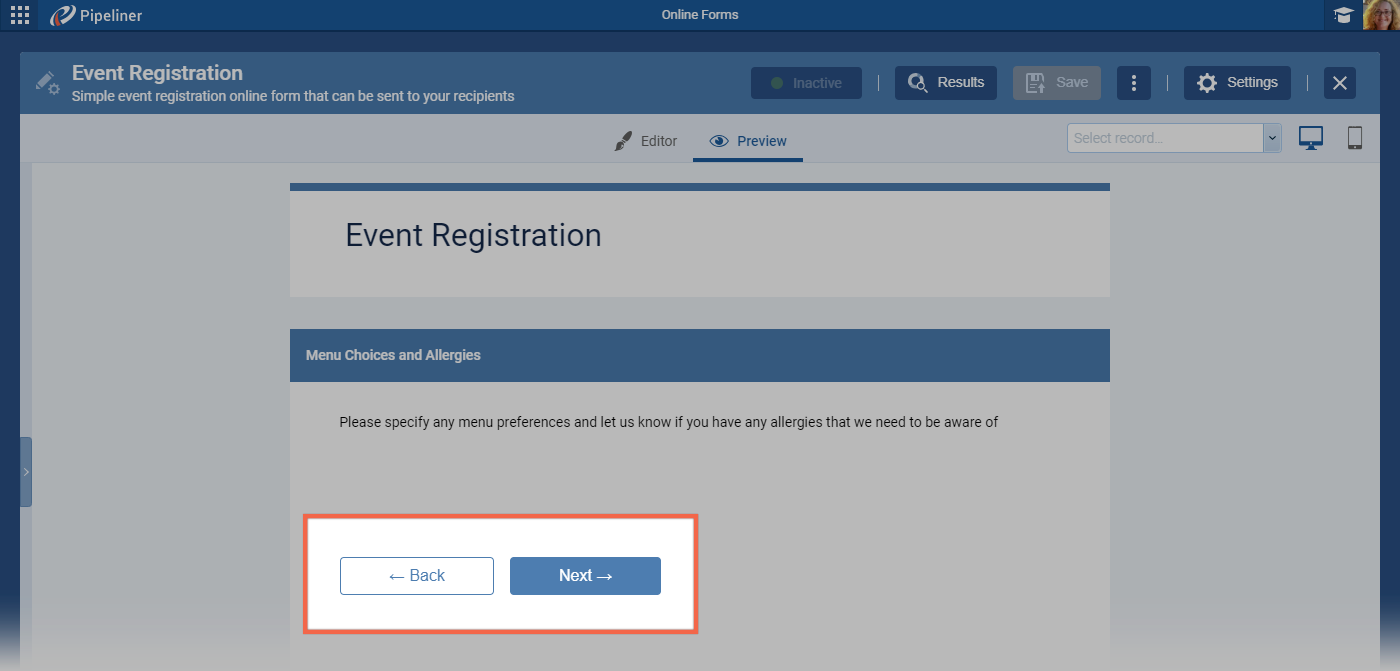
Task: Open the user profile avatar
Action: tap(1381, 15)
